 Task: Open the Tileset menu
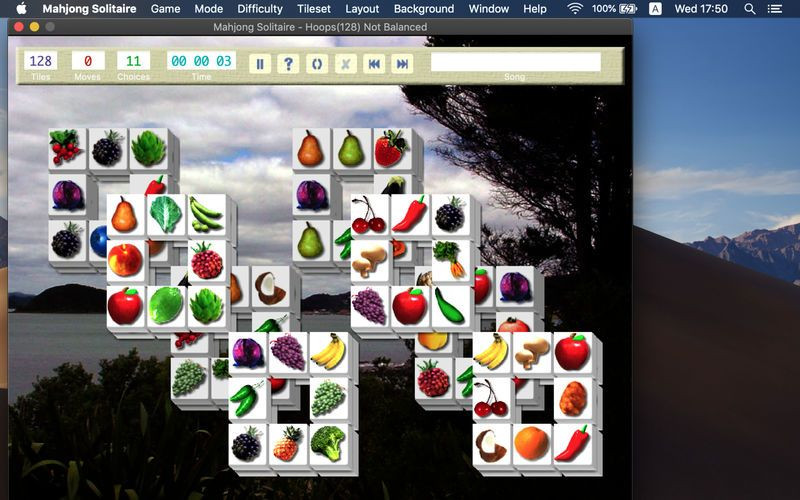pos(314,9)
